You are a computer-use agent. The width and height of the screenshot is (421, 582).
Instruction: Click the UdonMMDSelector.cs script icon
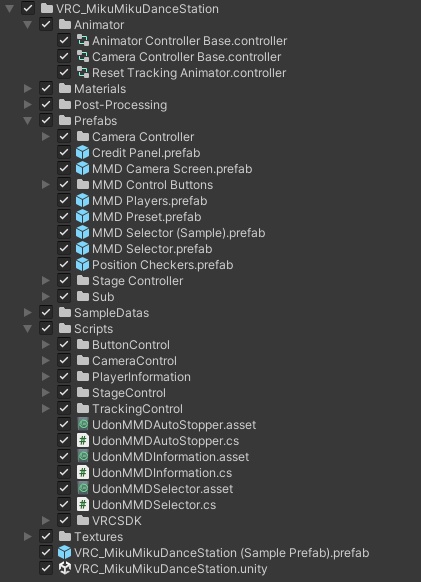83,504
